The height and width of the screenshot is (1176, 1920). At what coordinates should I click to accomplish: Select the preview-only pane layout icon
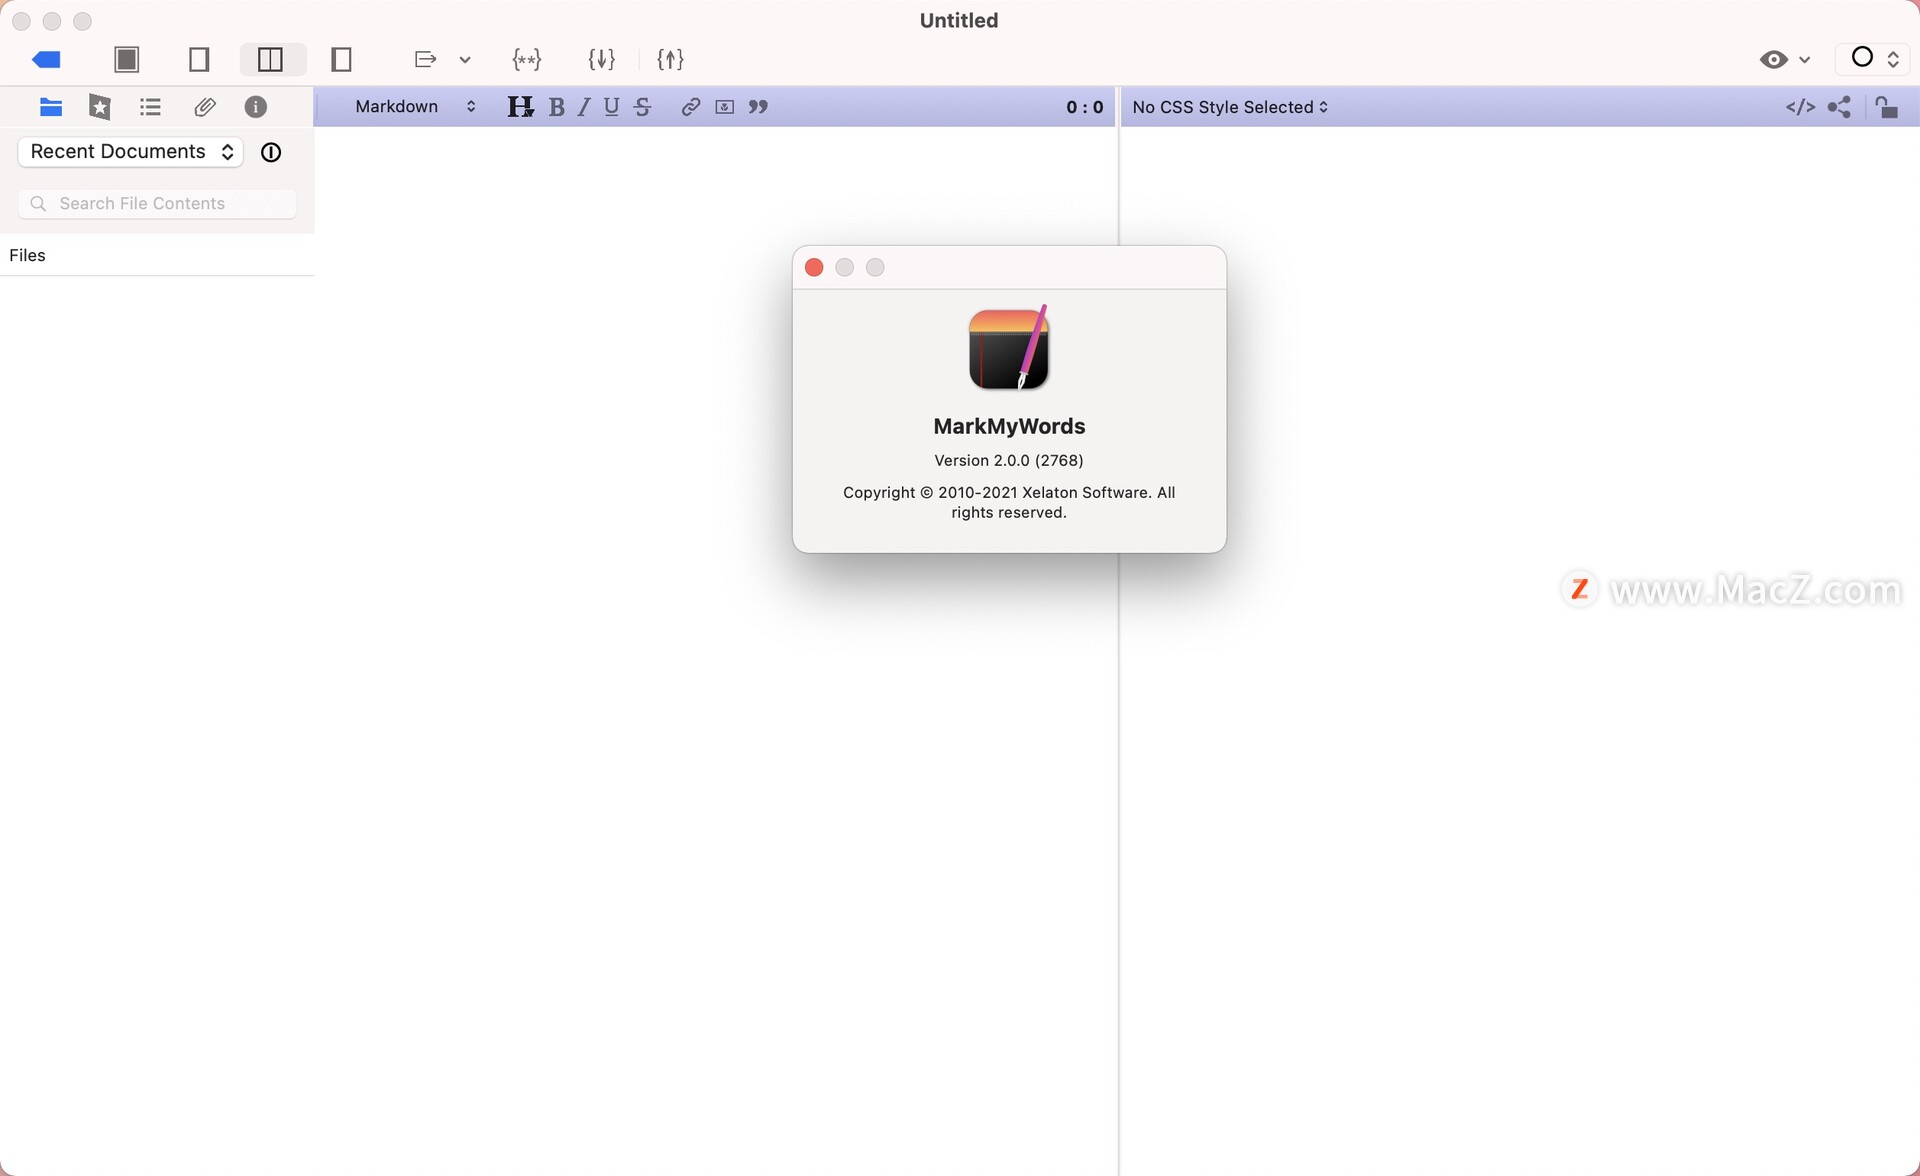click(342, 59)
